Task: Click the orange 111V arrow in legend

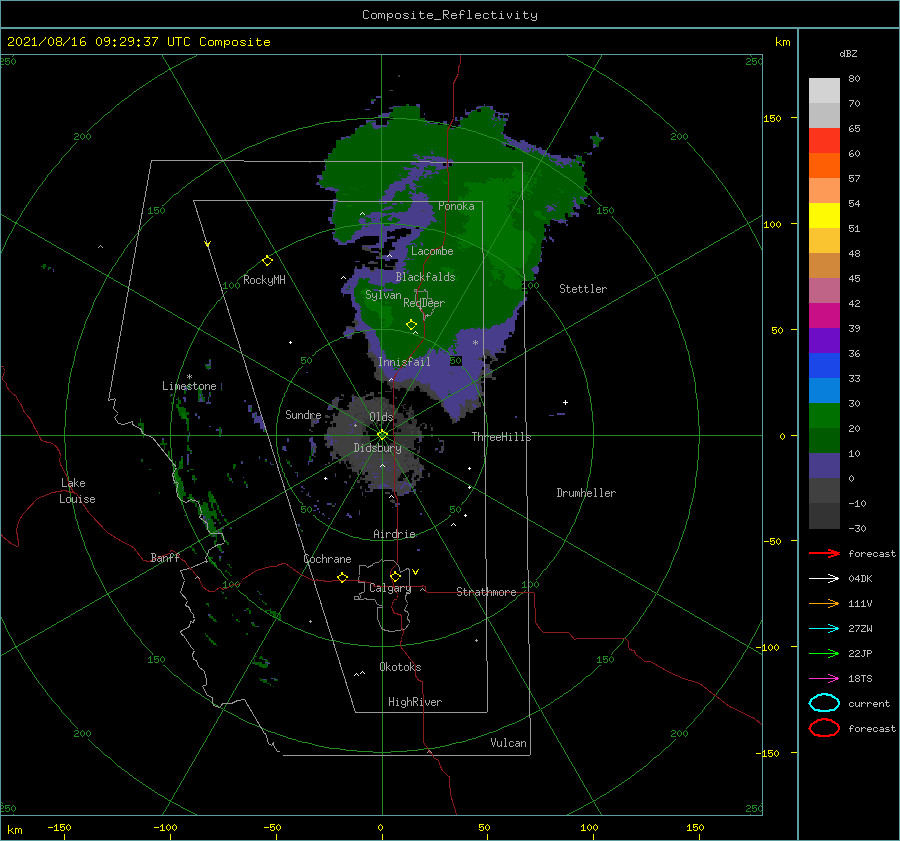Action: pos(824,603)
